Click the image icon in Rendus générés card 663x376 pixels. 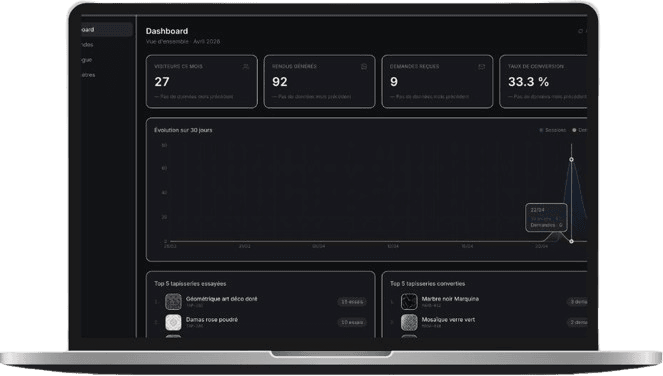point(364,67)
